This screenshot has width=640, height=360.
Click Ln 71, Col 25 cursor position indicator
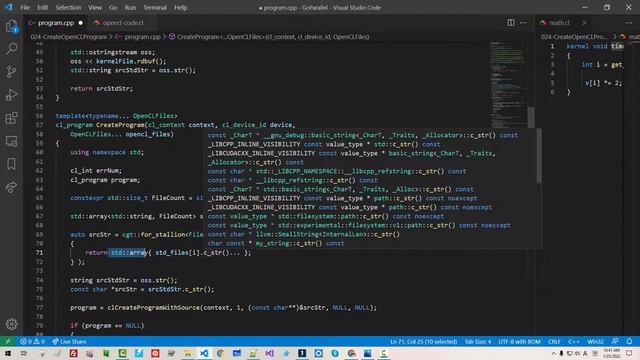click(424, 341)
